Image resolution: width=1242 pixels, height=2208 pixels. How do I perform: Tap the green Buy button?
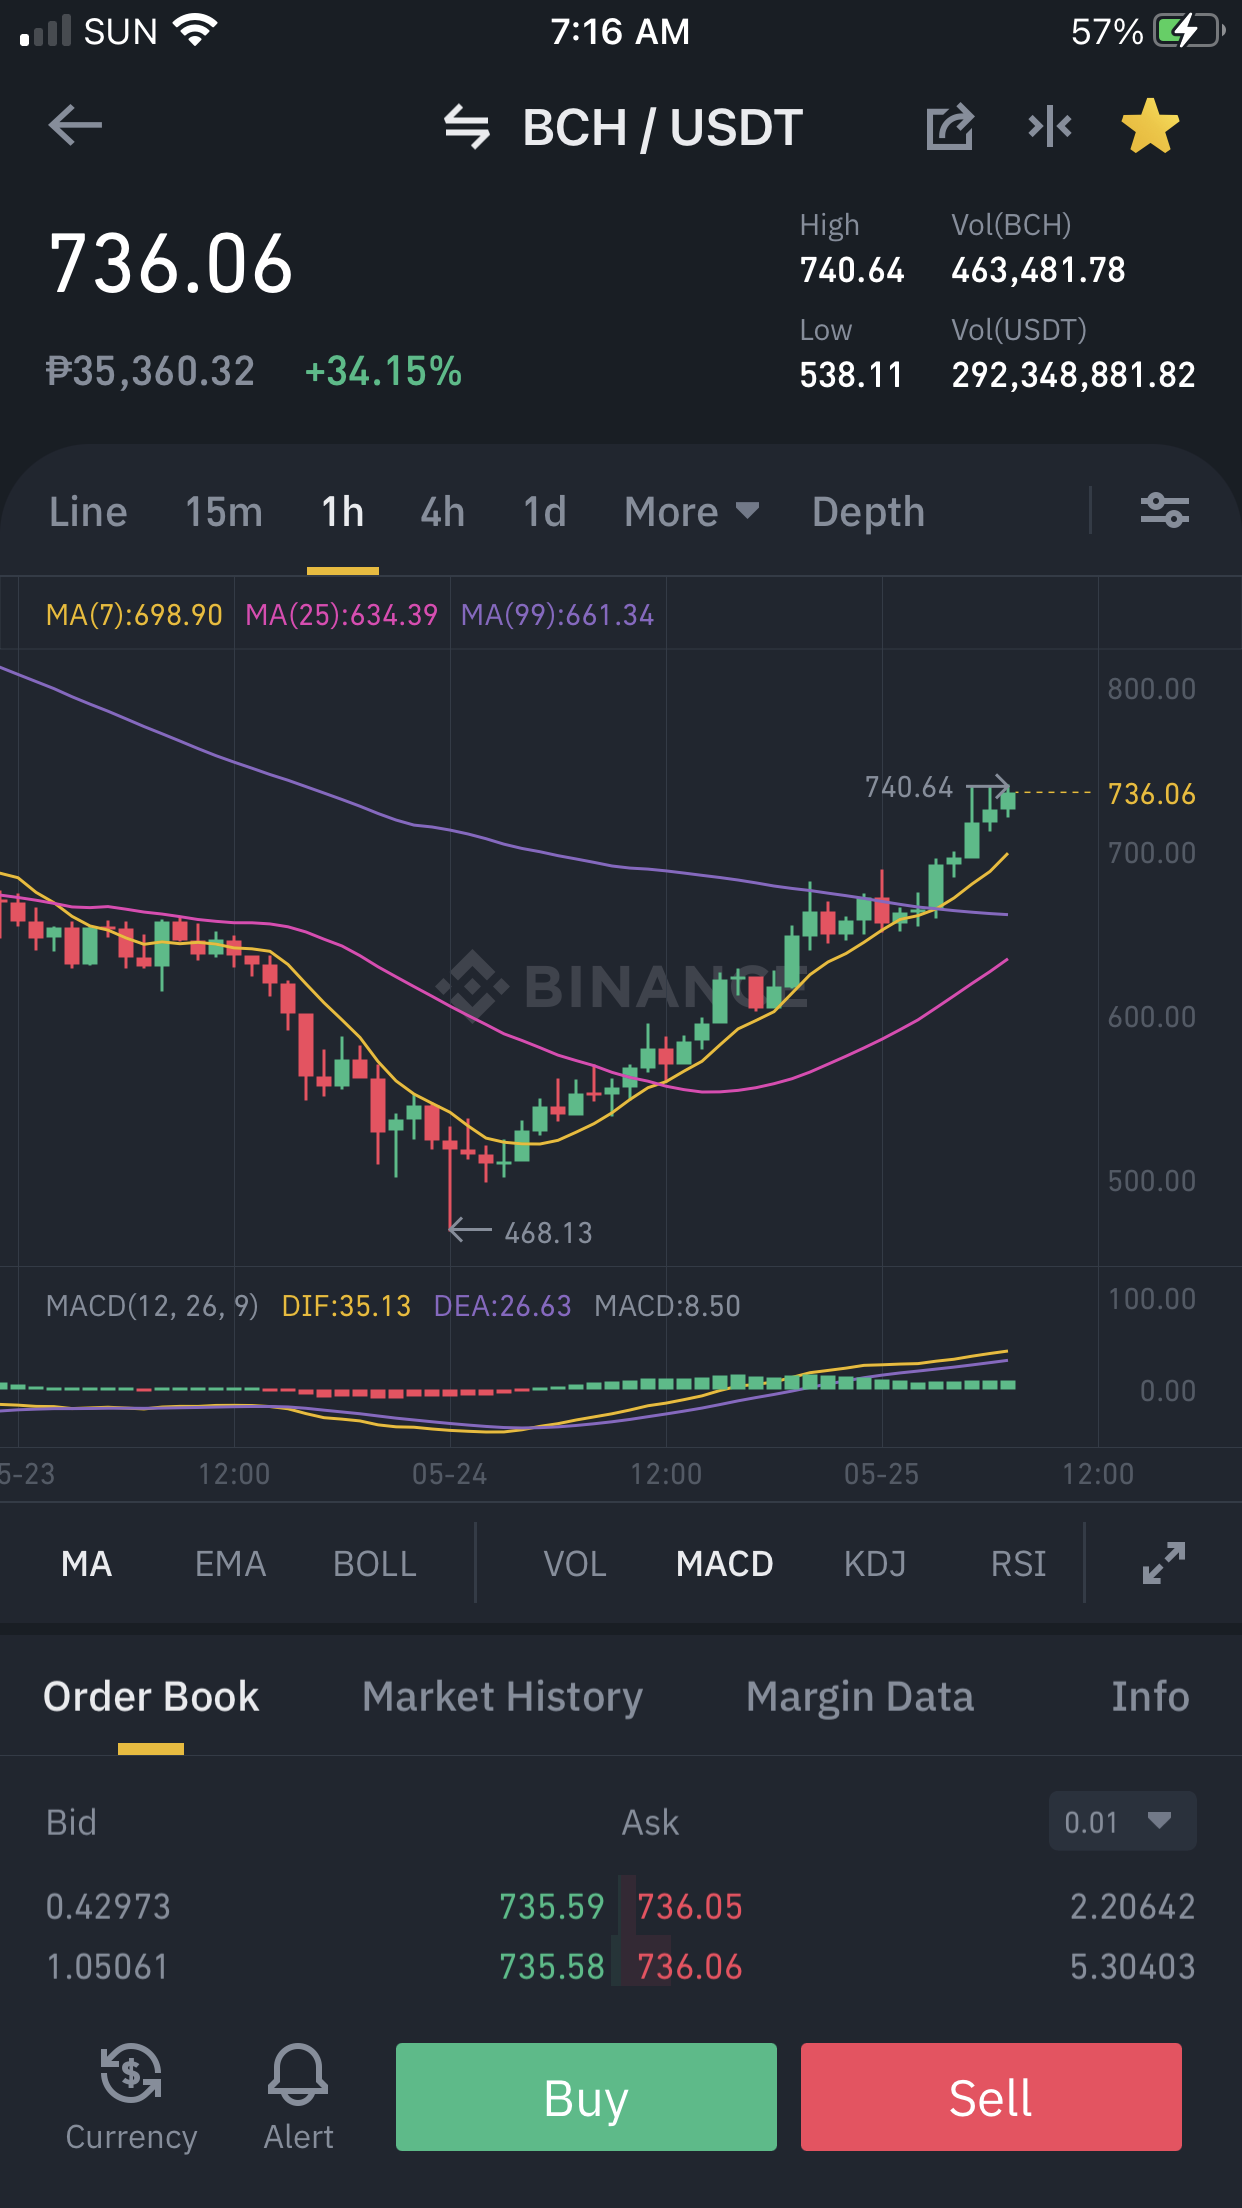pyautogui.click(x=586, y=2097)
